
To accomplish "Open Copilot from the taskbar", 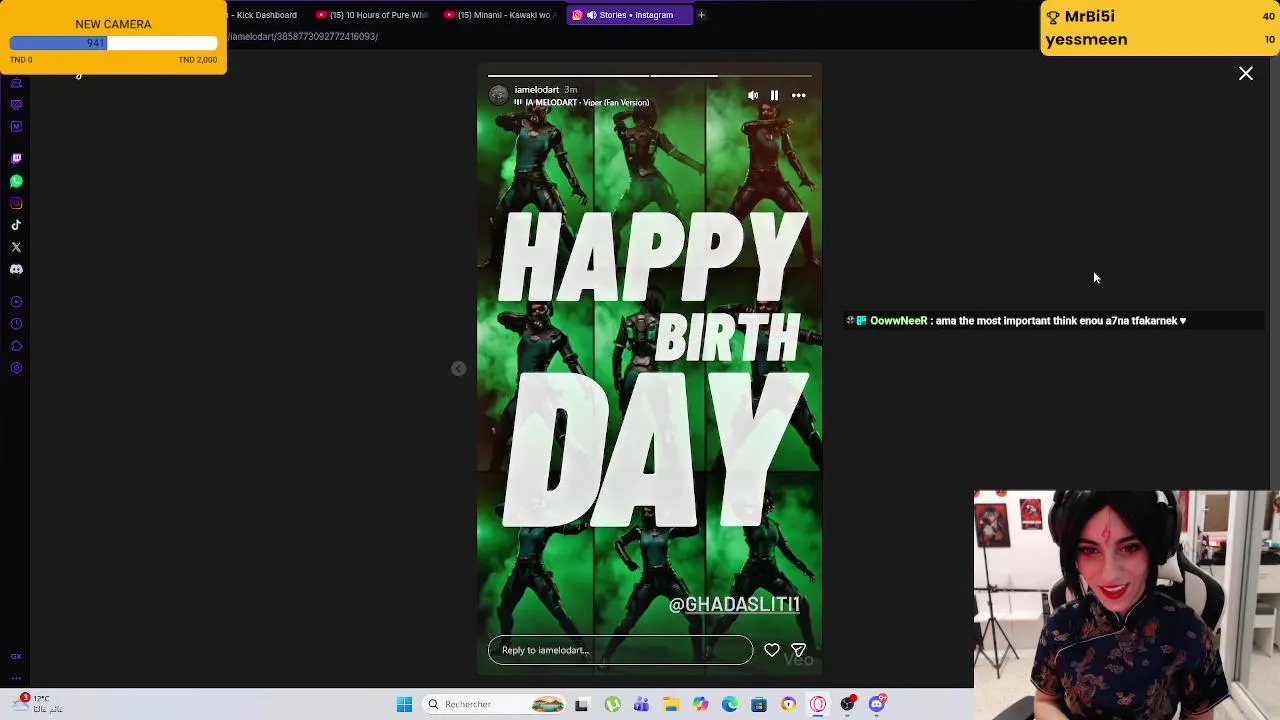I will coord(700,705).
